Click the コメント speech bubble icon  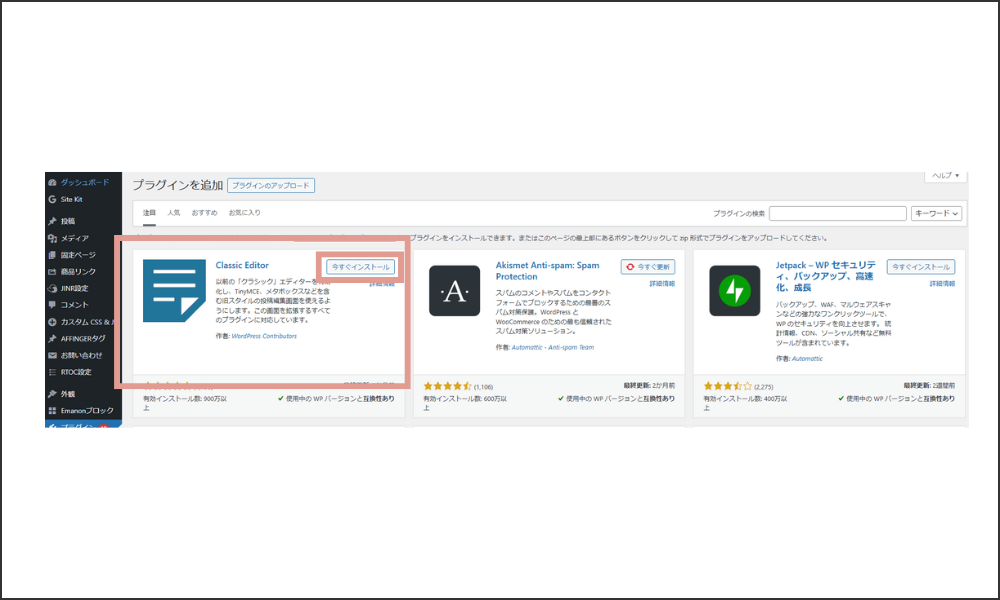(x=52, y=305)
